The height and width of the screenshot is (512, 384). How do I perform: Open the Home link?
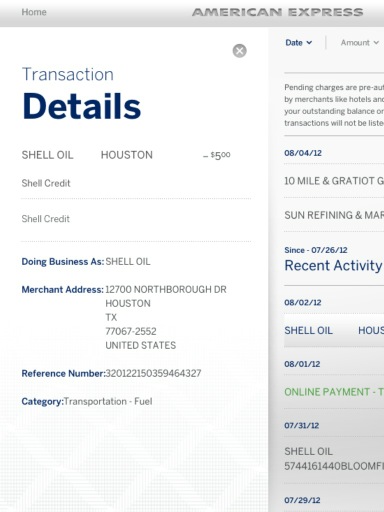pos(34,12)
